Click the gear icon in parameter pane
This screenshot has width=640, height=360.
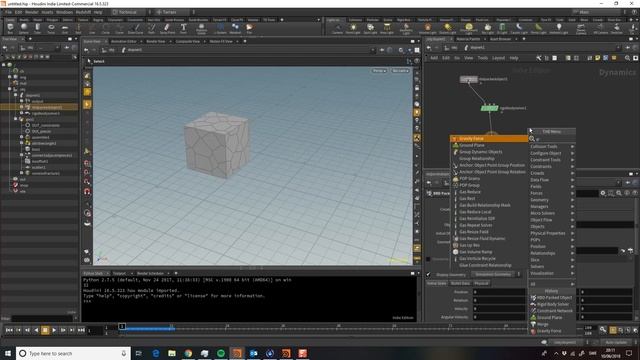point(603,193)
